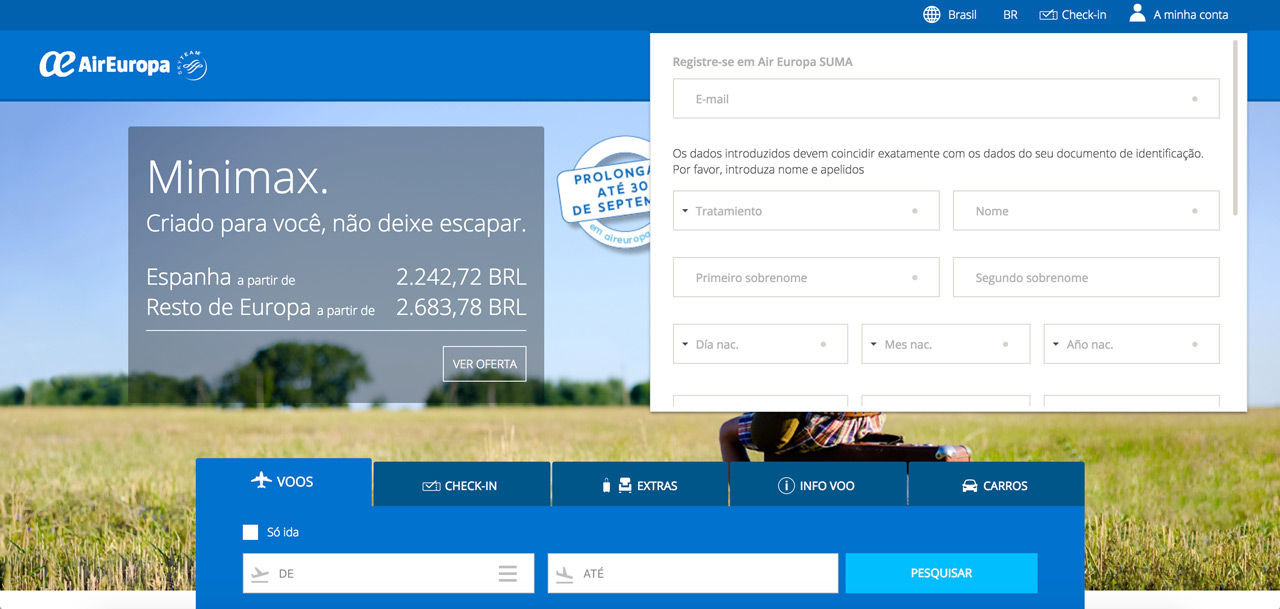Switch to the INFO VOO tab

point(818,485)
